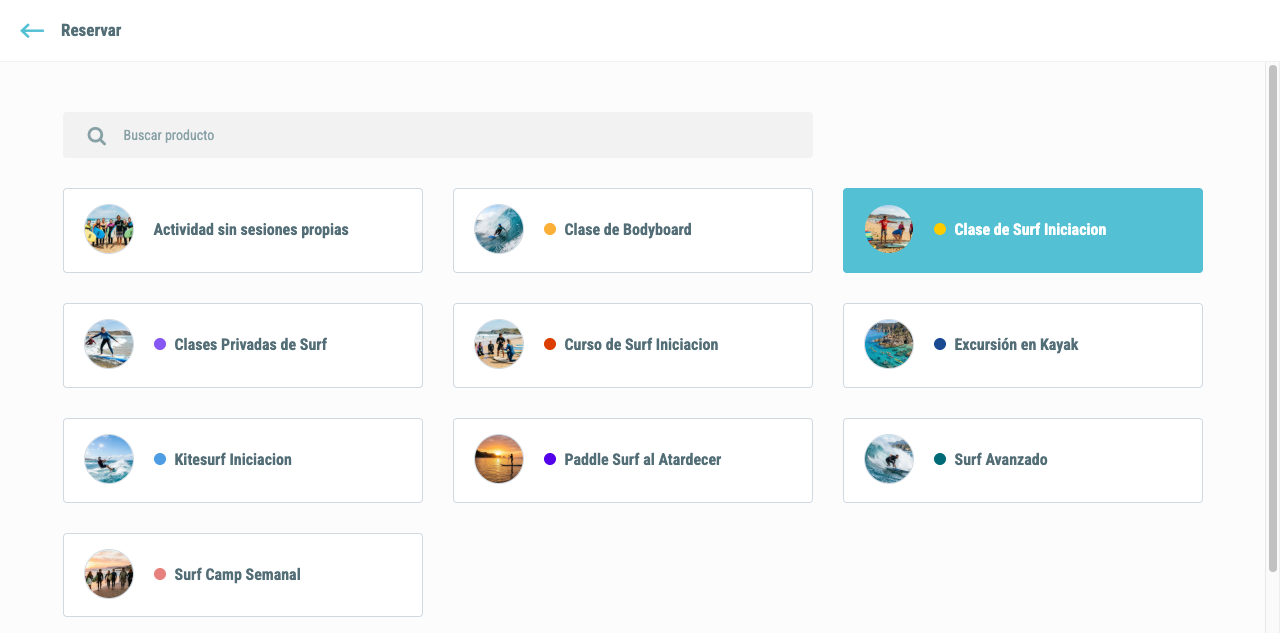The width and height of the screenshot is (1280, 633).
Task: Click the Surf Camp Semanal group photo
Action: pyautogui.click(x=108, y=574)
